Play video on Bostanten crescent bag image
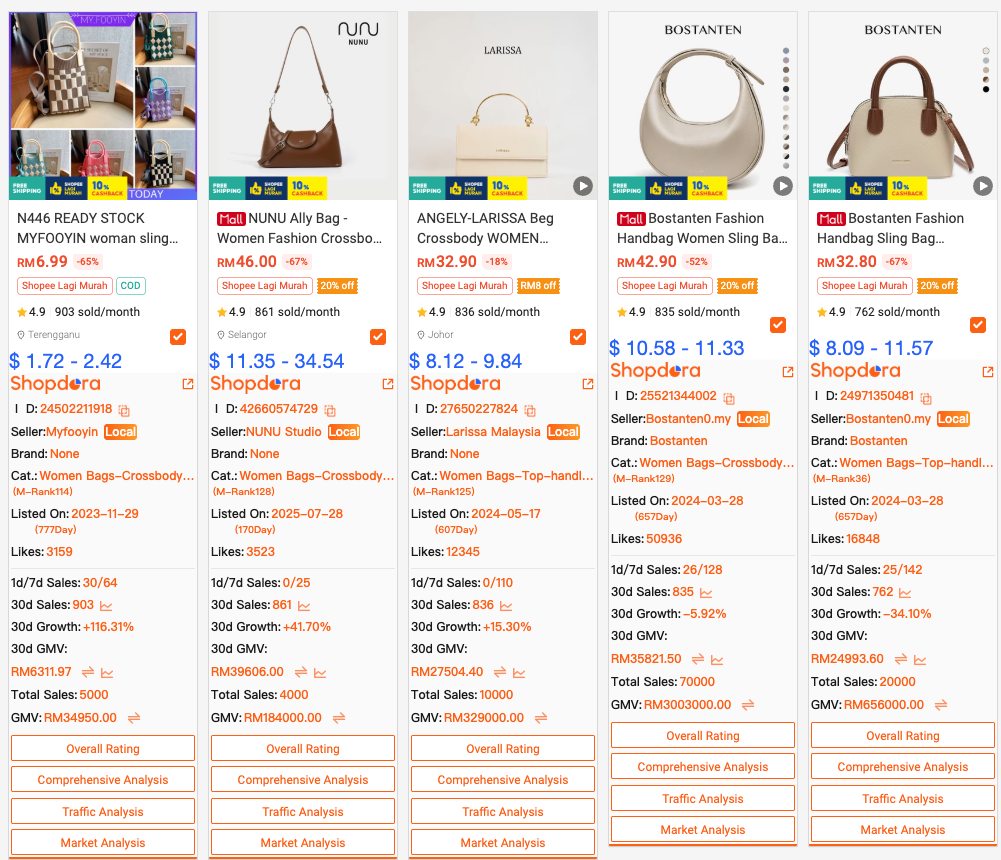 (783, 186)
